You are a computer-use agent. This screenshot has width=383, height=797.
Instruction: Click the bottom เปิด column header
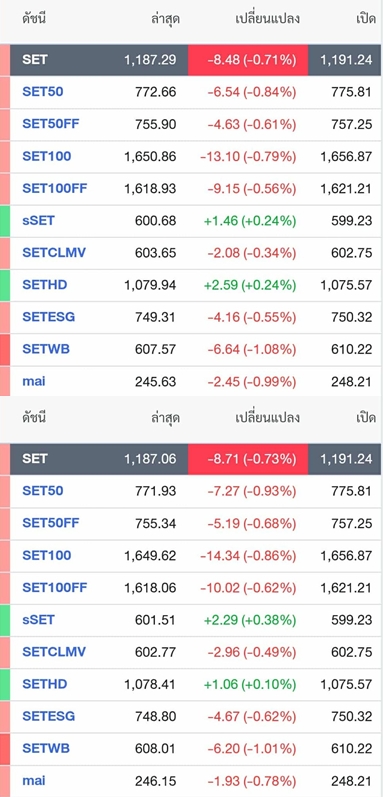(x=366, y=418)
